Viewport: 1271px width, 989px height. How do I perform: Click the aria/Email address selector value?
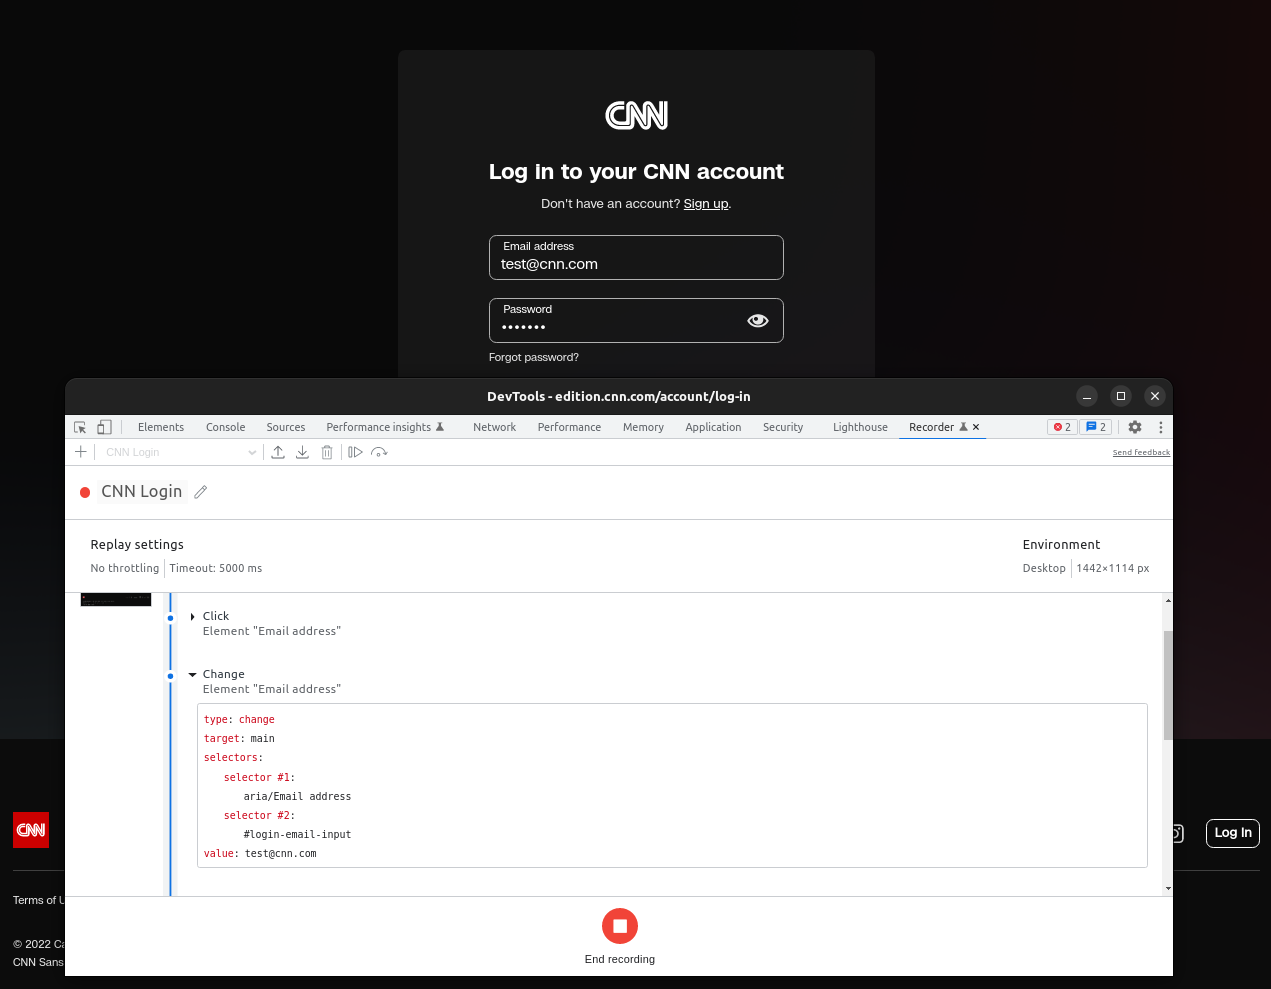coord(297,797)
